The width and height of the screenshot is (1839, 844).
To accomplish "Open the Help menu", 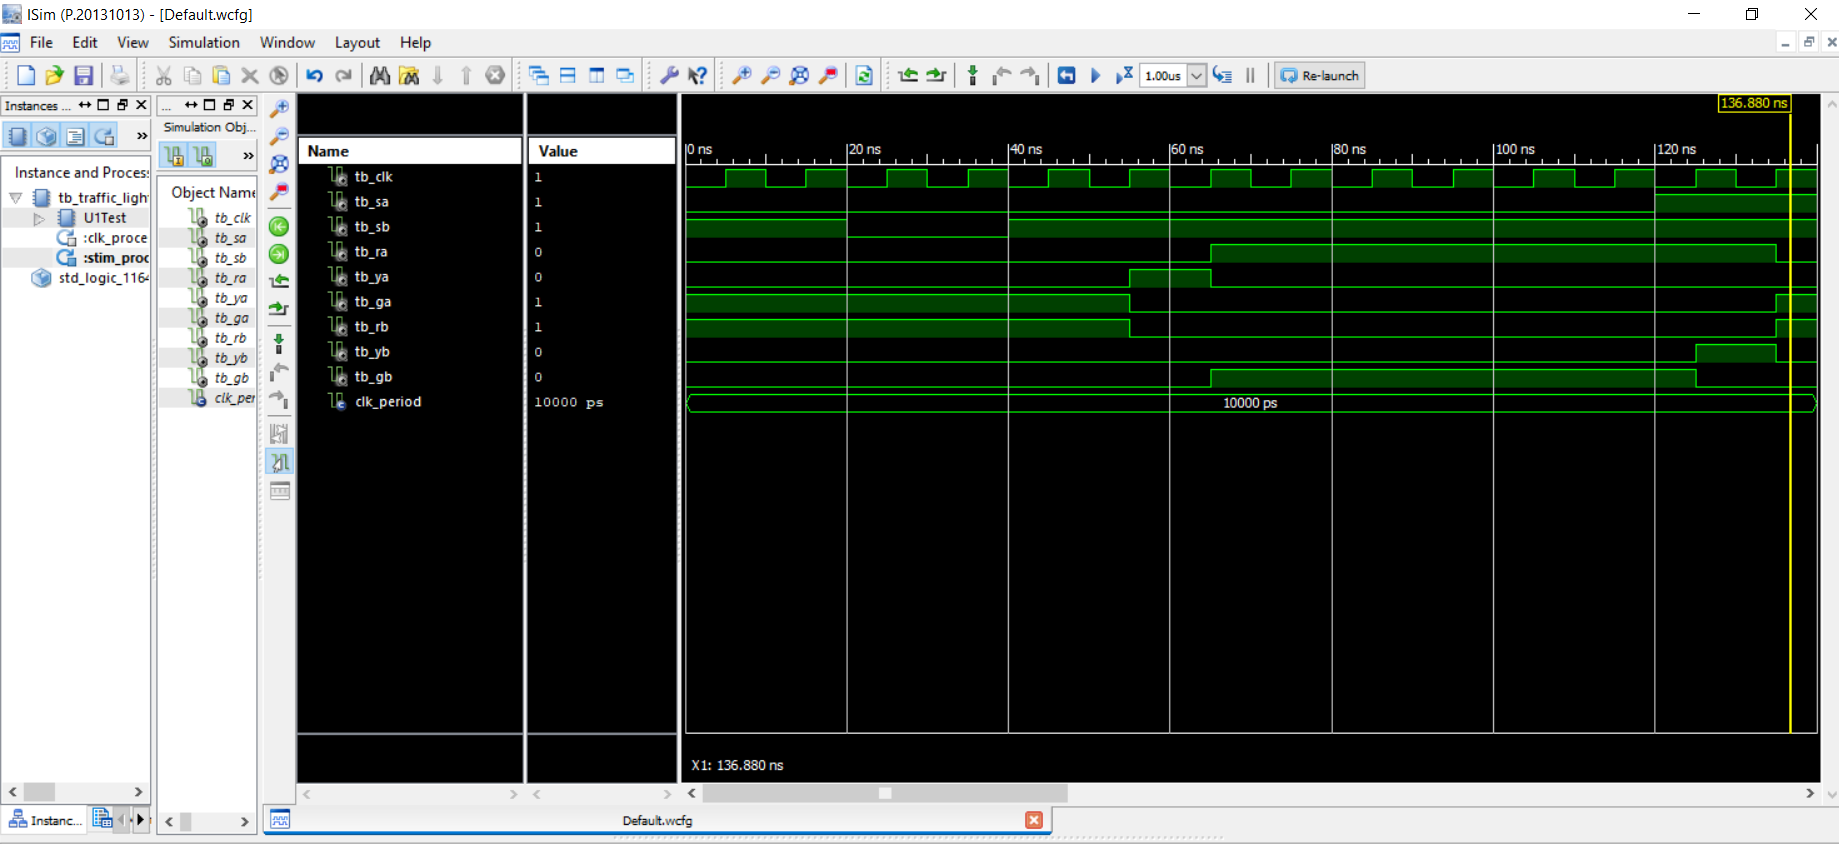I will 415,42.
